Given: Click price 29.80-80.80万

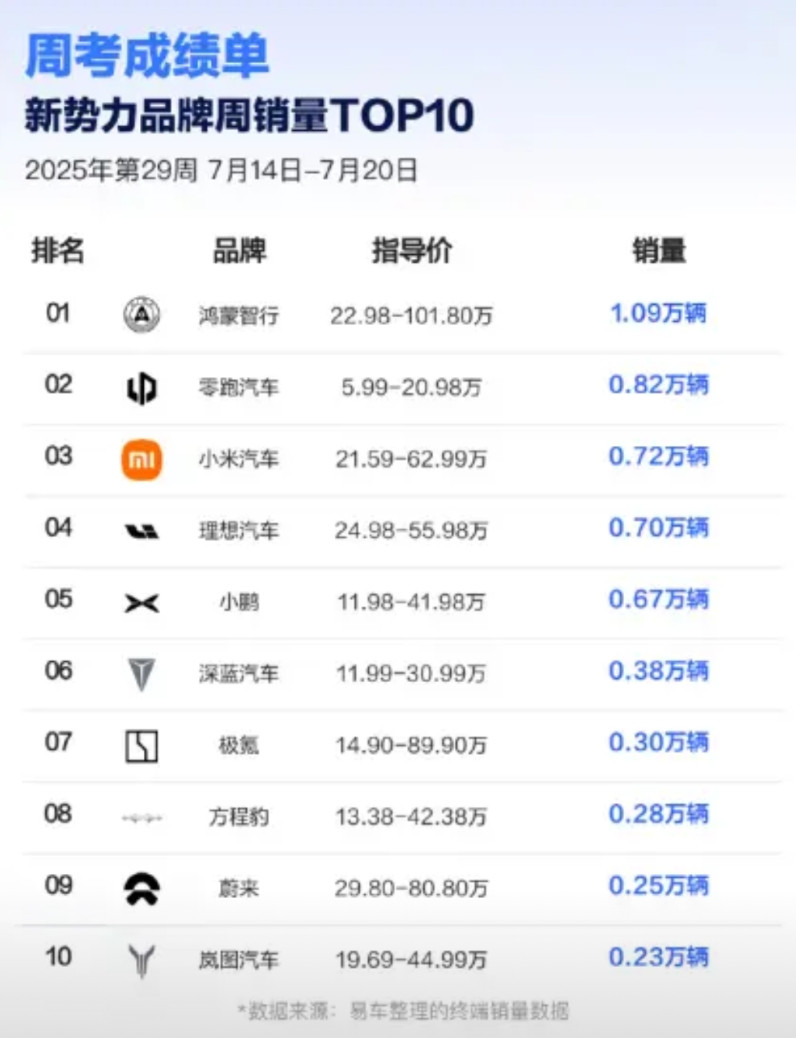Looking at the screenshot, I should [412, 888].
